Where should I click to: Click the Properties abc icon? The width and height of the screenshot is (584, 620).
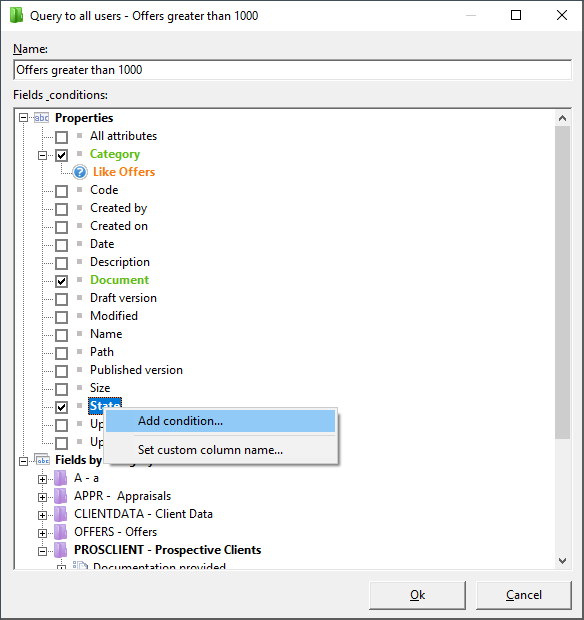coord(42,118)
